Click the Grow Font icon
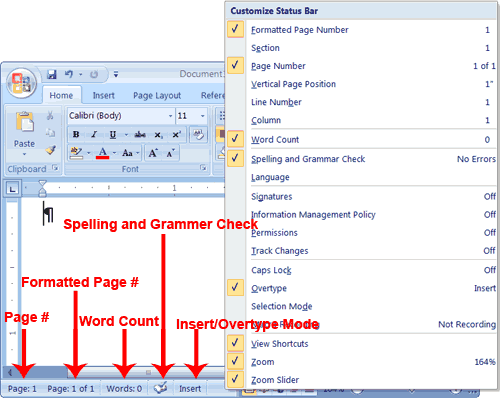This screenshot has height=399, width=500. coord(153,153)
